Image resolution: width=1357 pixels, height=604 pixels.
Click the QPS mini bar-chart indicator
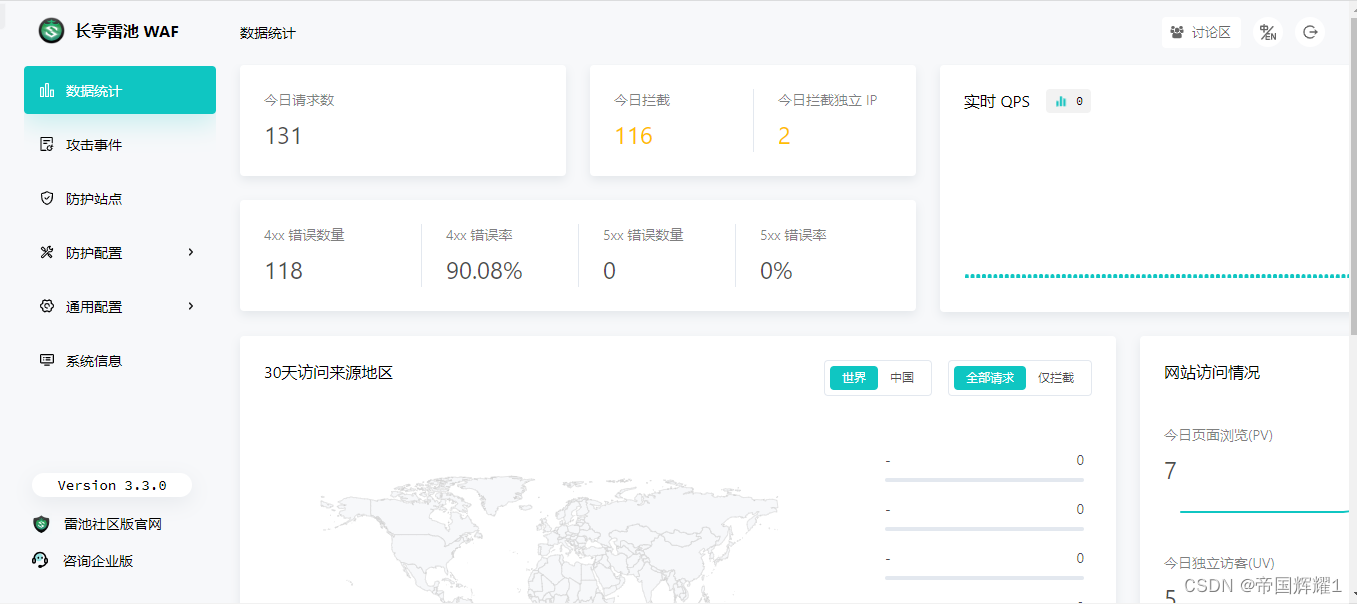1068,100
